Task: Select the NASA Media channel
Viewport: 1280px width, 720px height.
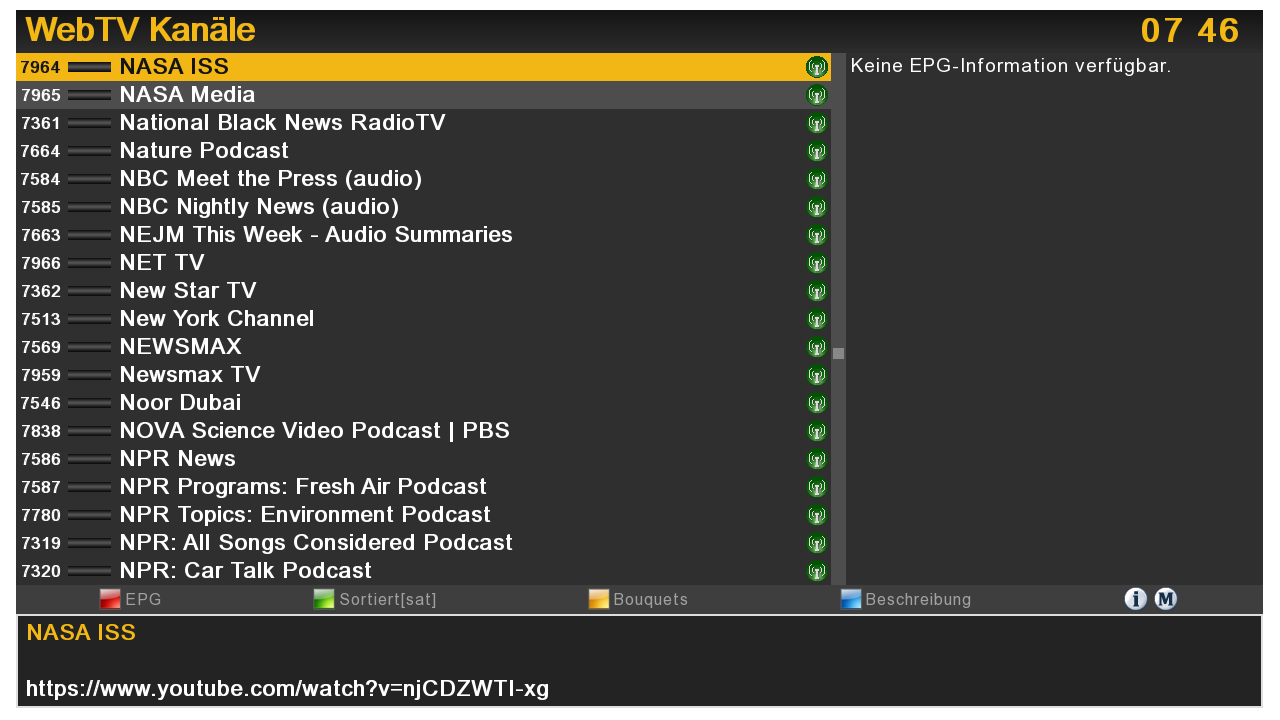Action: pyautogui.click(x=187, y=95)
